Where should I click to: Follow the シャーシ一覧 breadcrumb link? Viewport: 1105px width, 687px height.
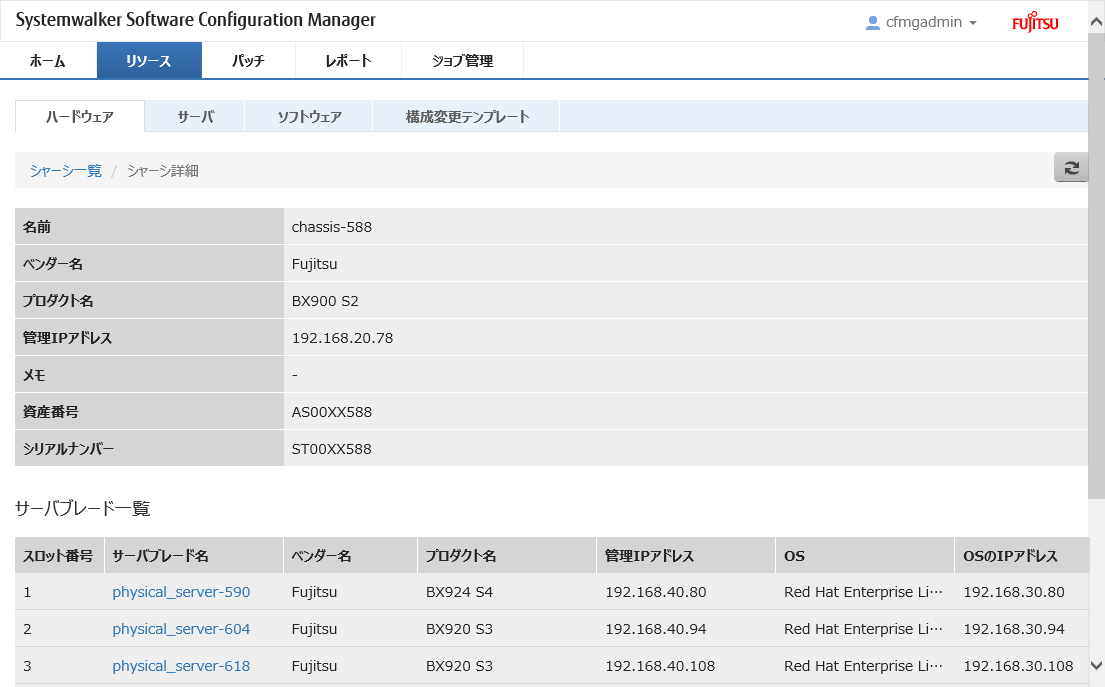pos(66,171)
